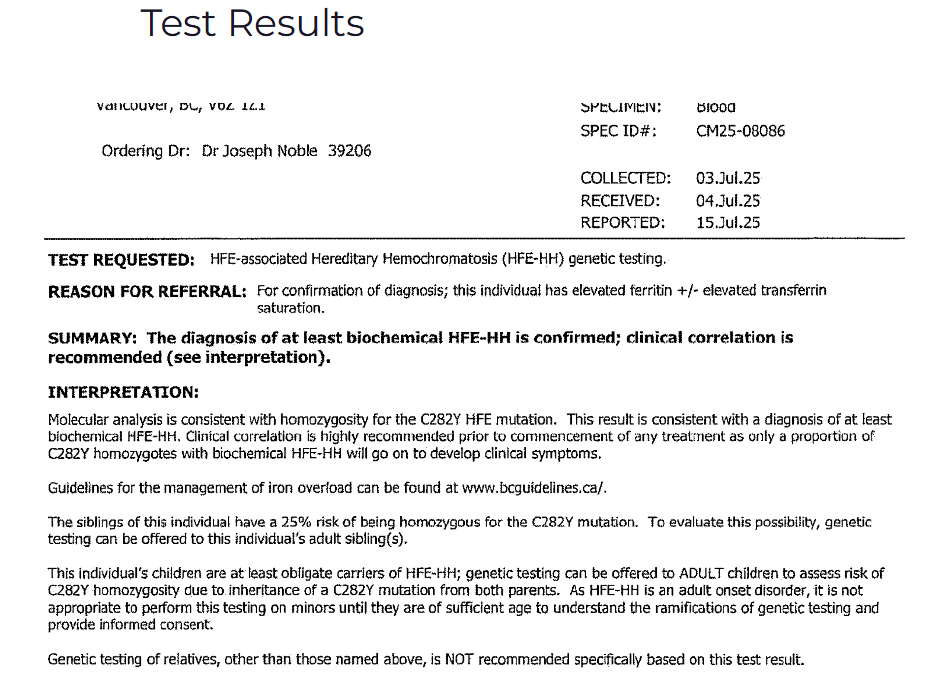Click the "TEST REQUESTED:" label

(121, 260)
